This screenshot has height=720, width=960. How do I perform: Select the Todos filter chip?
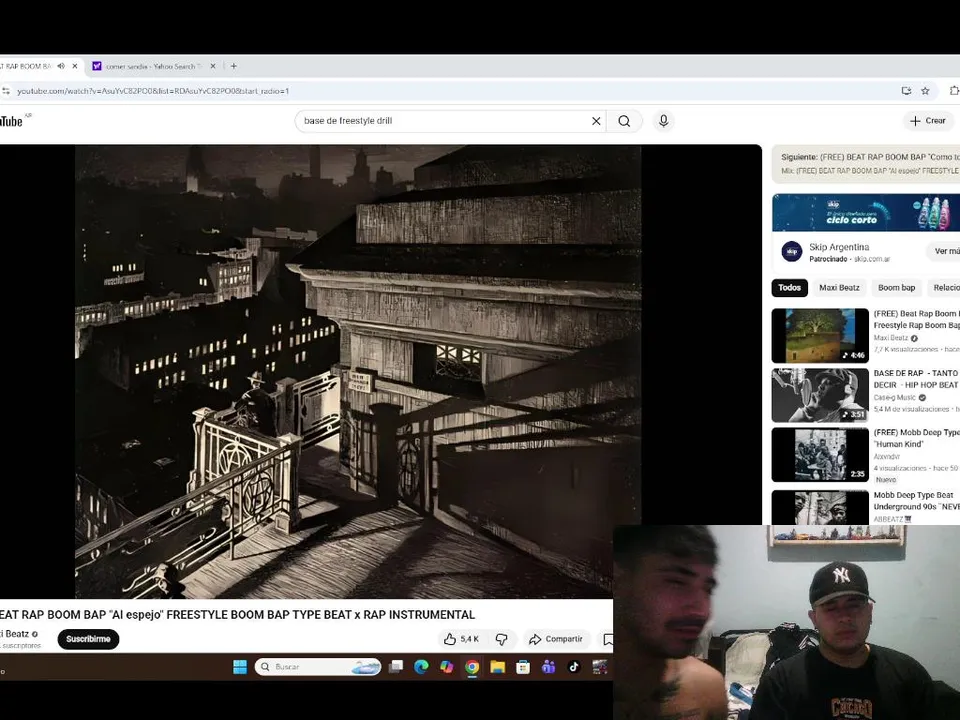point(790,288)
